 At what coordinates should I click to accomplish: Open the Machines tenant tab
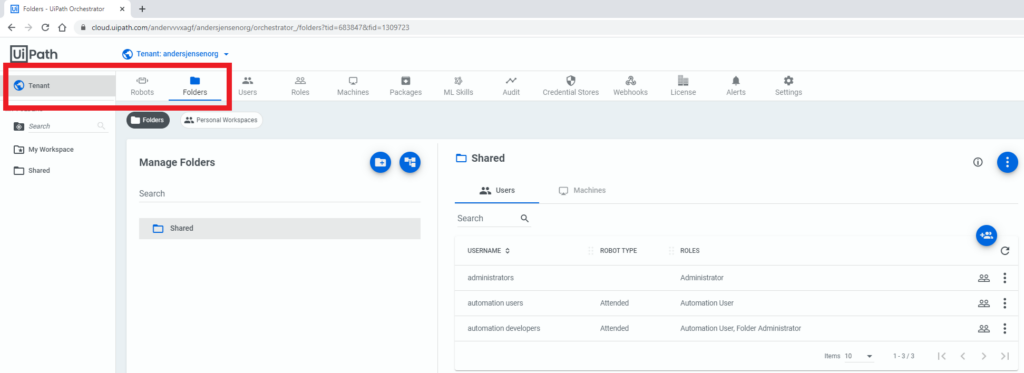(x=353, y=86)
